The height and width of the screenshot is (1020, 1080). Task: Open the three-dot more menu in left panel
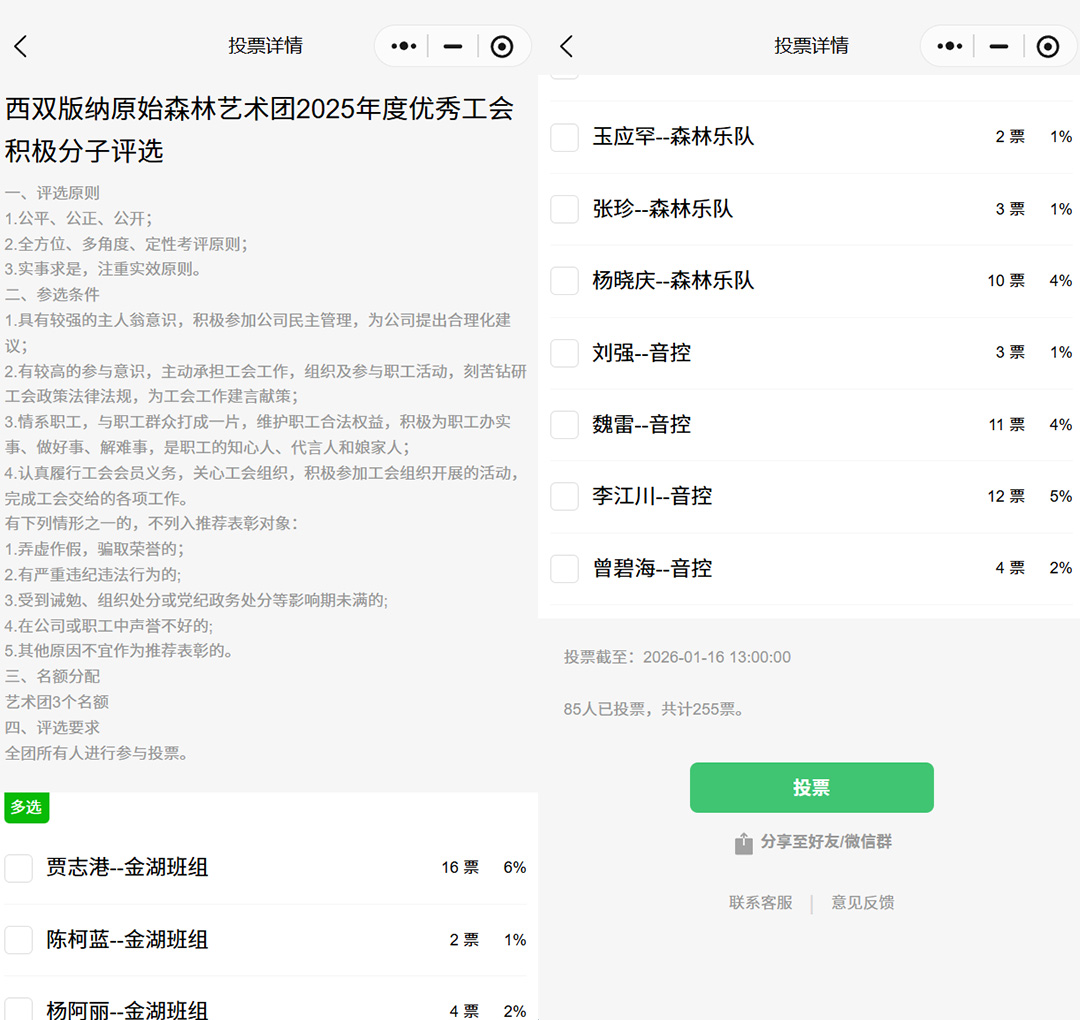[x=404, y=46]
